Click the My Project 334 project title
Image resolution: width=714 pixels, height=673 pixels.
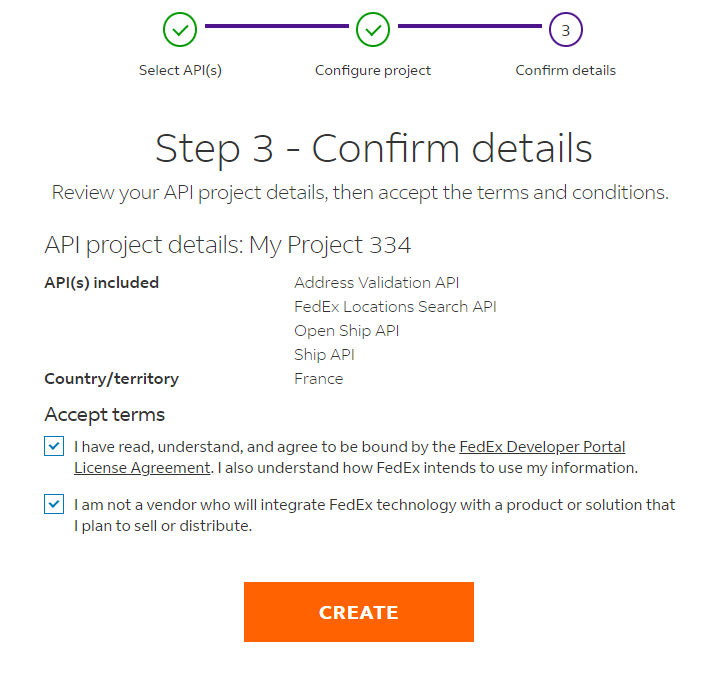coord(330,245)
